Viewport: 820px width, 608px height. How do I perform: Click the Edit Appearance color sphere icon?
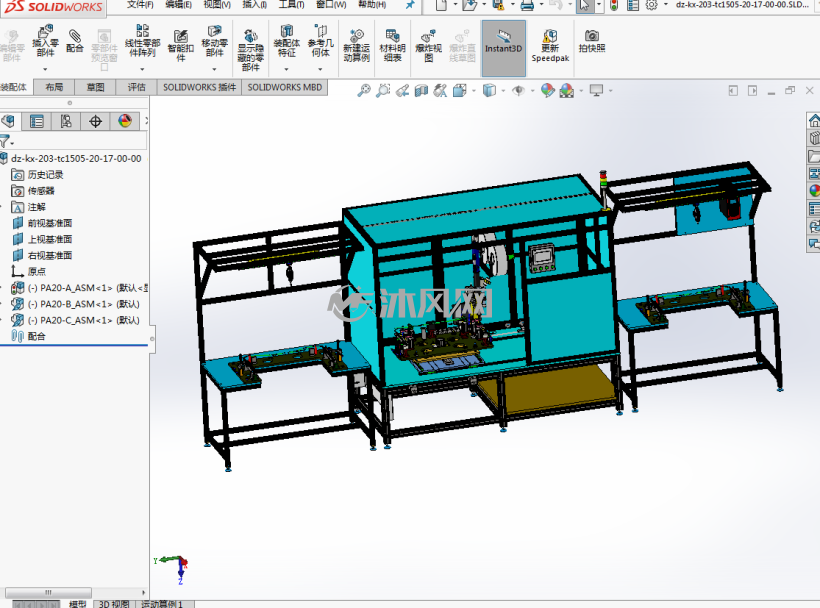tap(548, 90)
